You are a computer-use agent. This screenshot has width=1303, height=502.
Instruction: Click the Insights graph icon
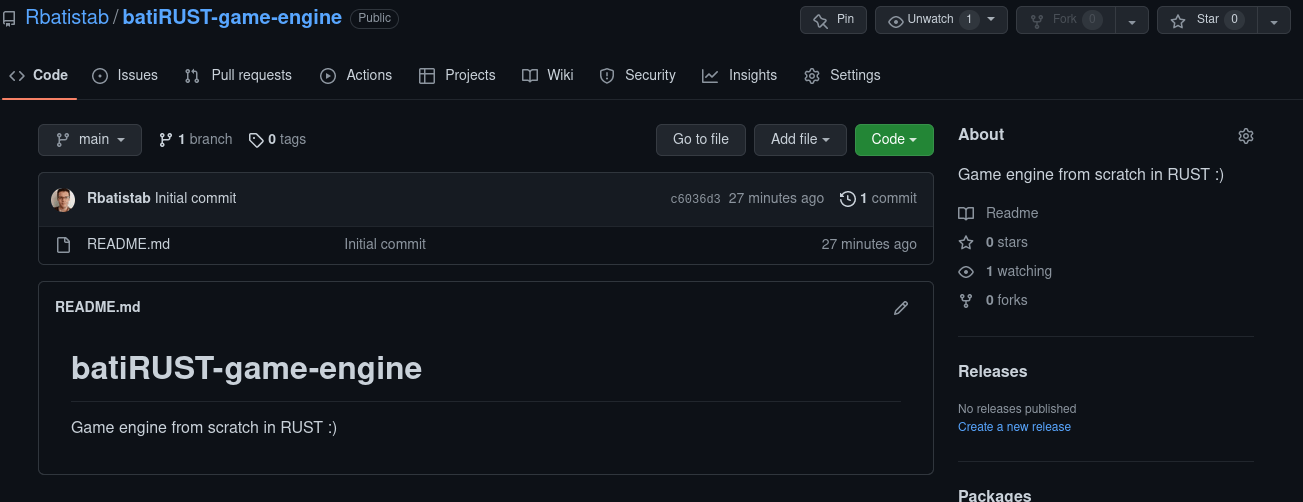click(x=710, y=76)
